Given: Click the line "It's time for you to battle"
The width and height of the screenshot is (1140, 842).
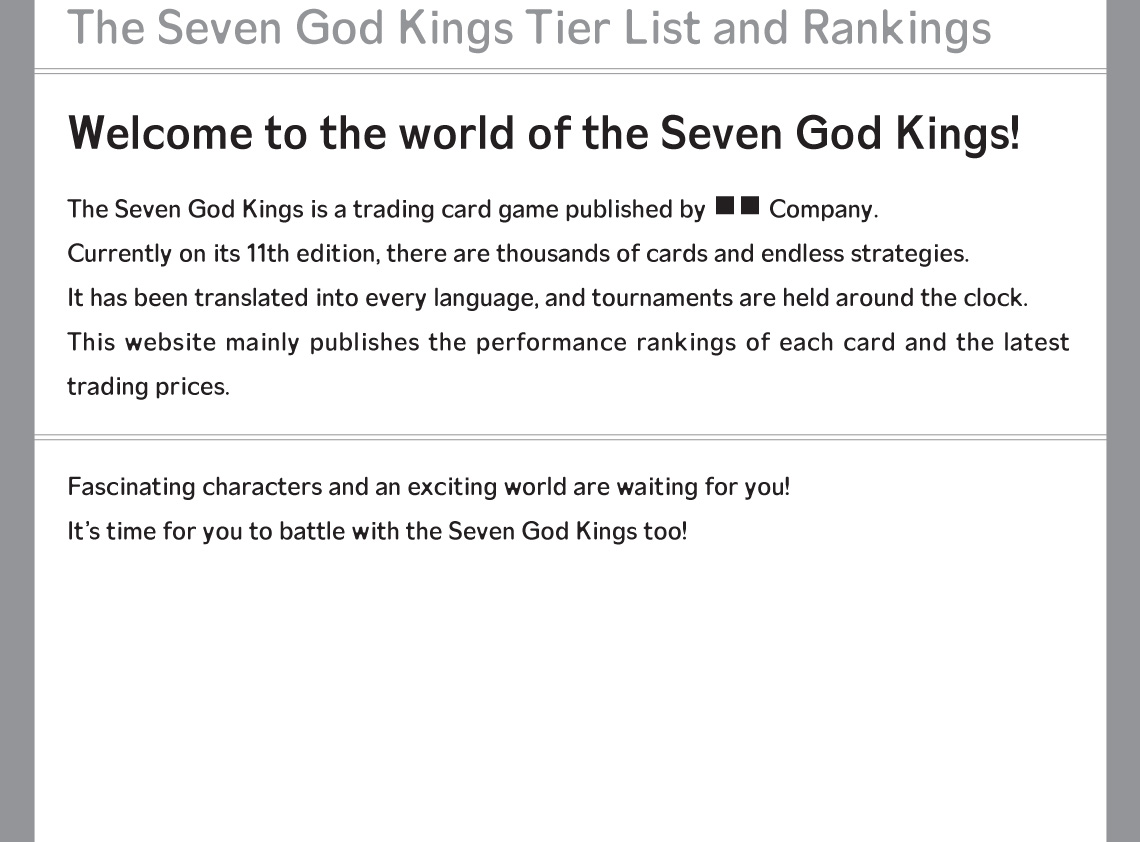Looking at the screenshot, I should [x=377, y=530].
